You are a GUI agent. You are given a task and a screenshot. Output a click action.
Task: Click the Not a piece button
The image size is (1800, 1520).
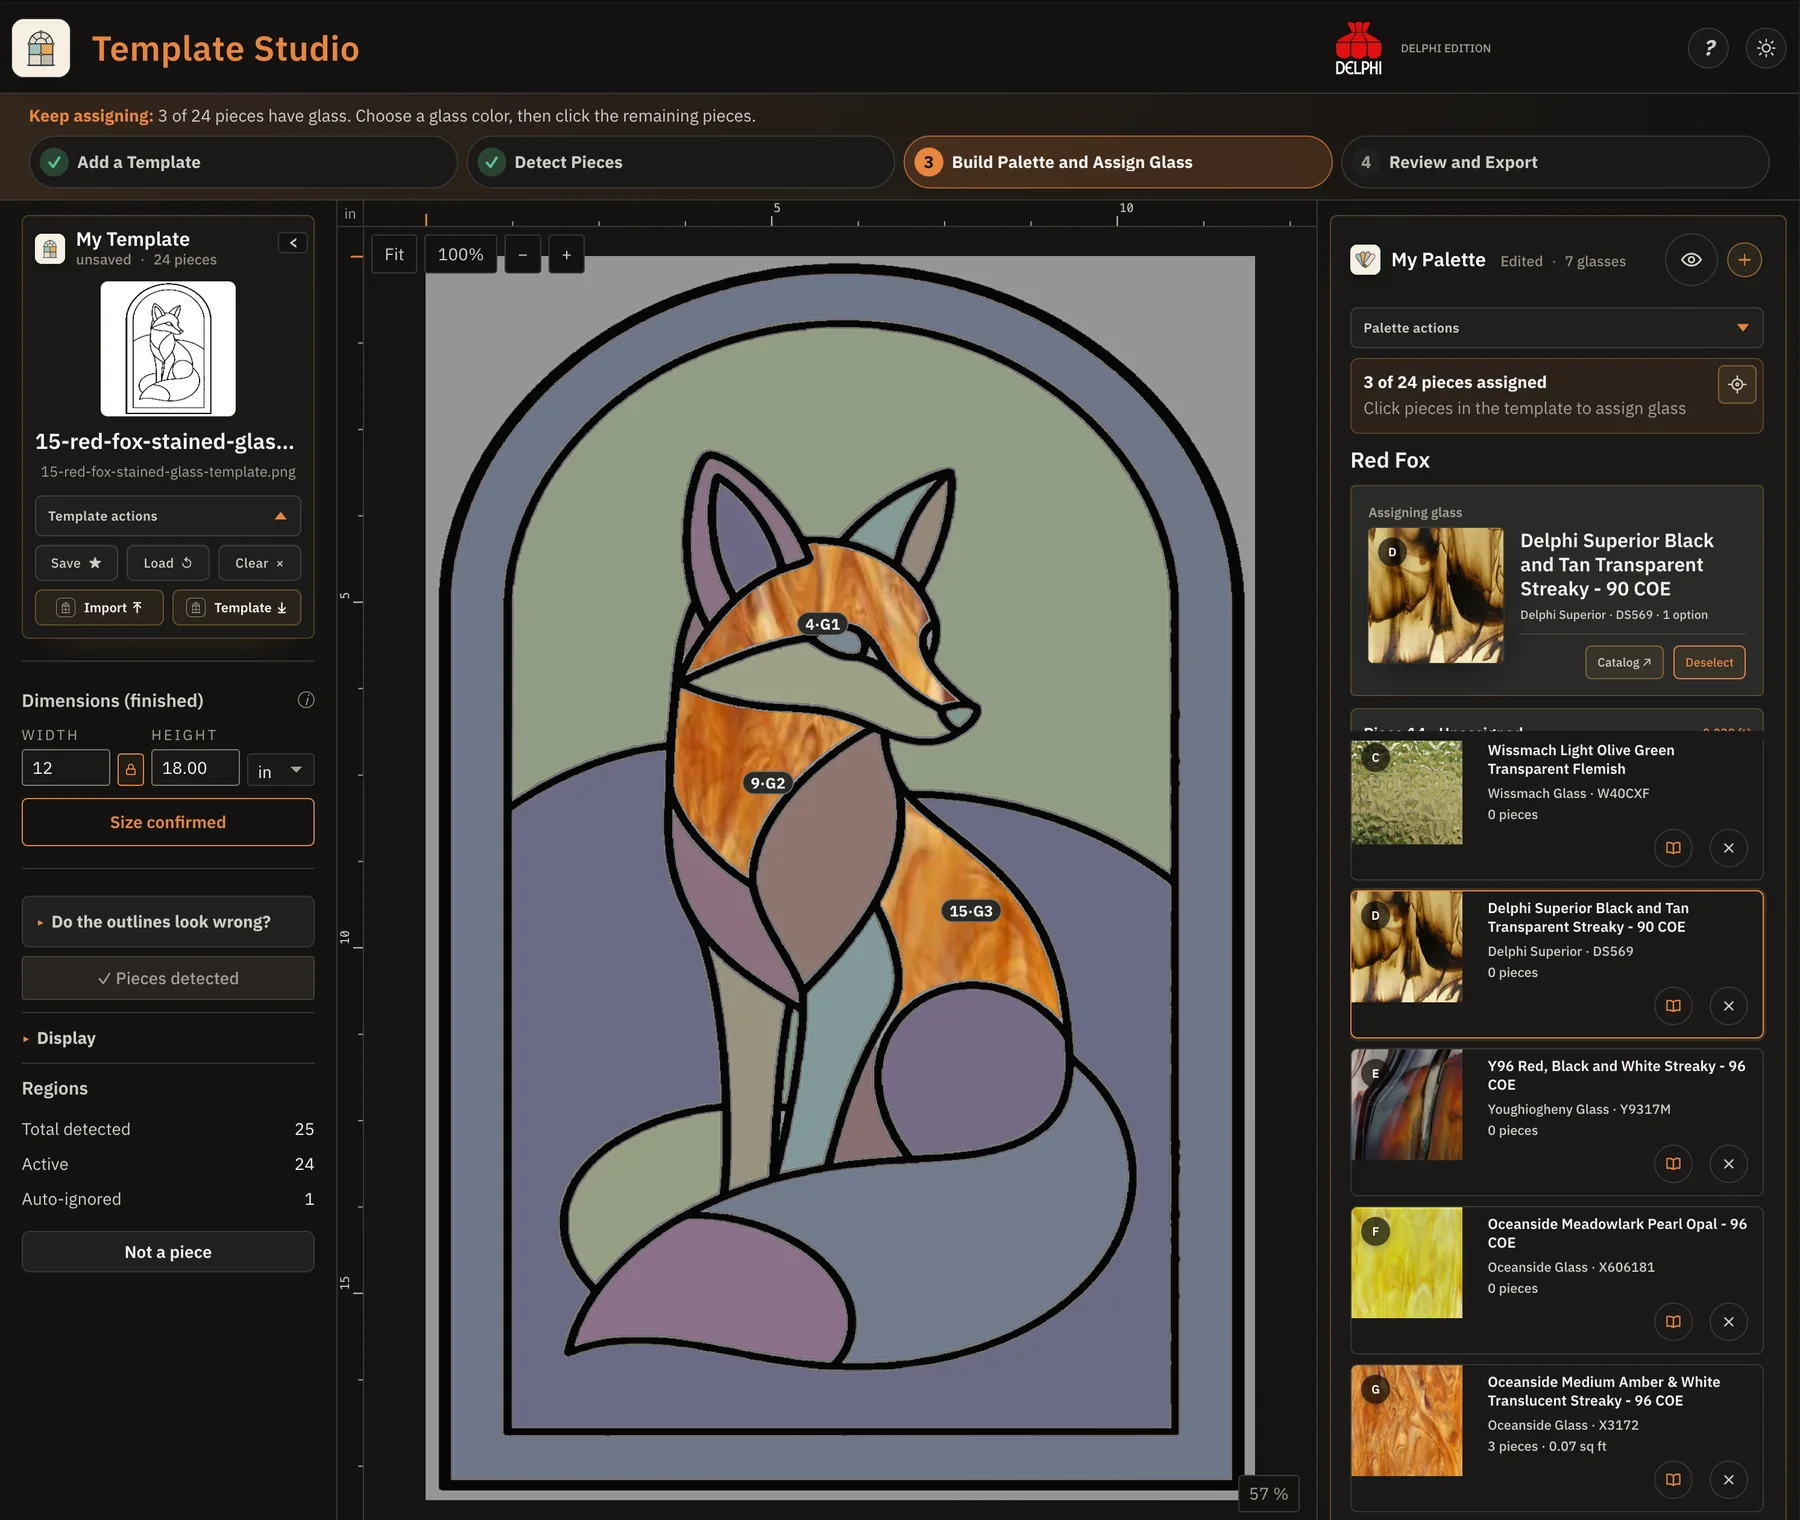coord(168,1252)
